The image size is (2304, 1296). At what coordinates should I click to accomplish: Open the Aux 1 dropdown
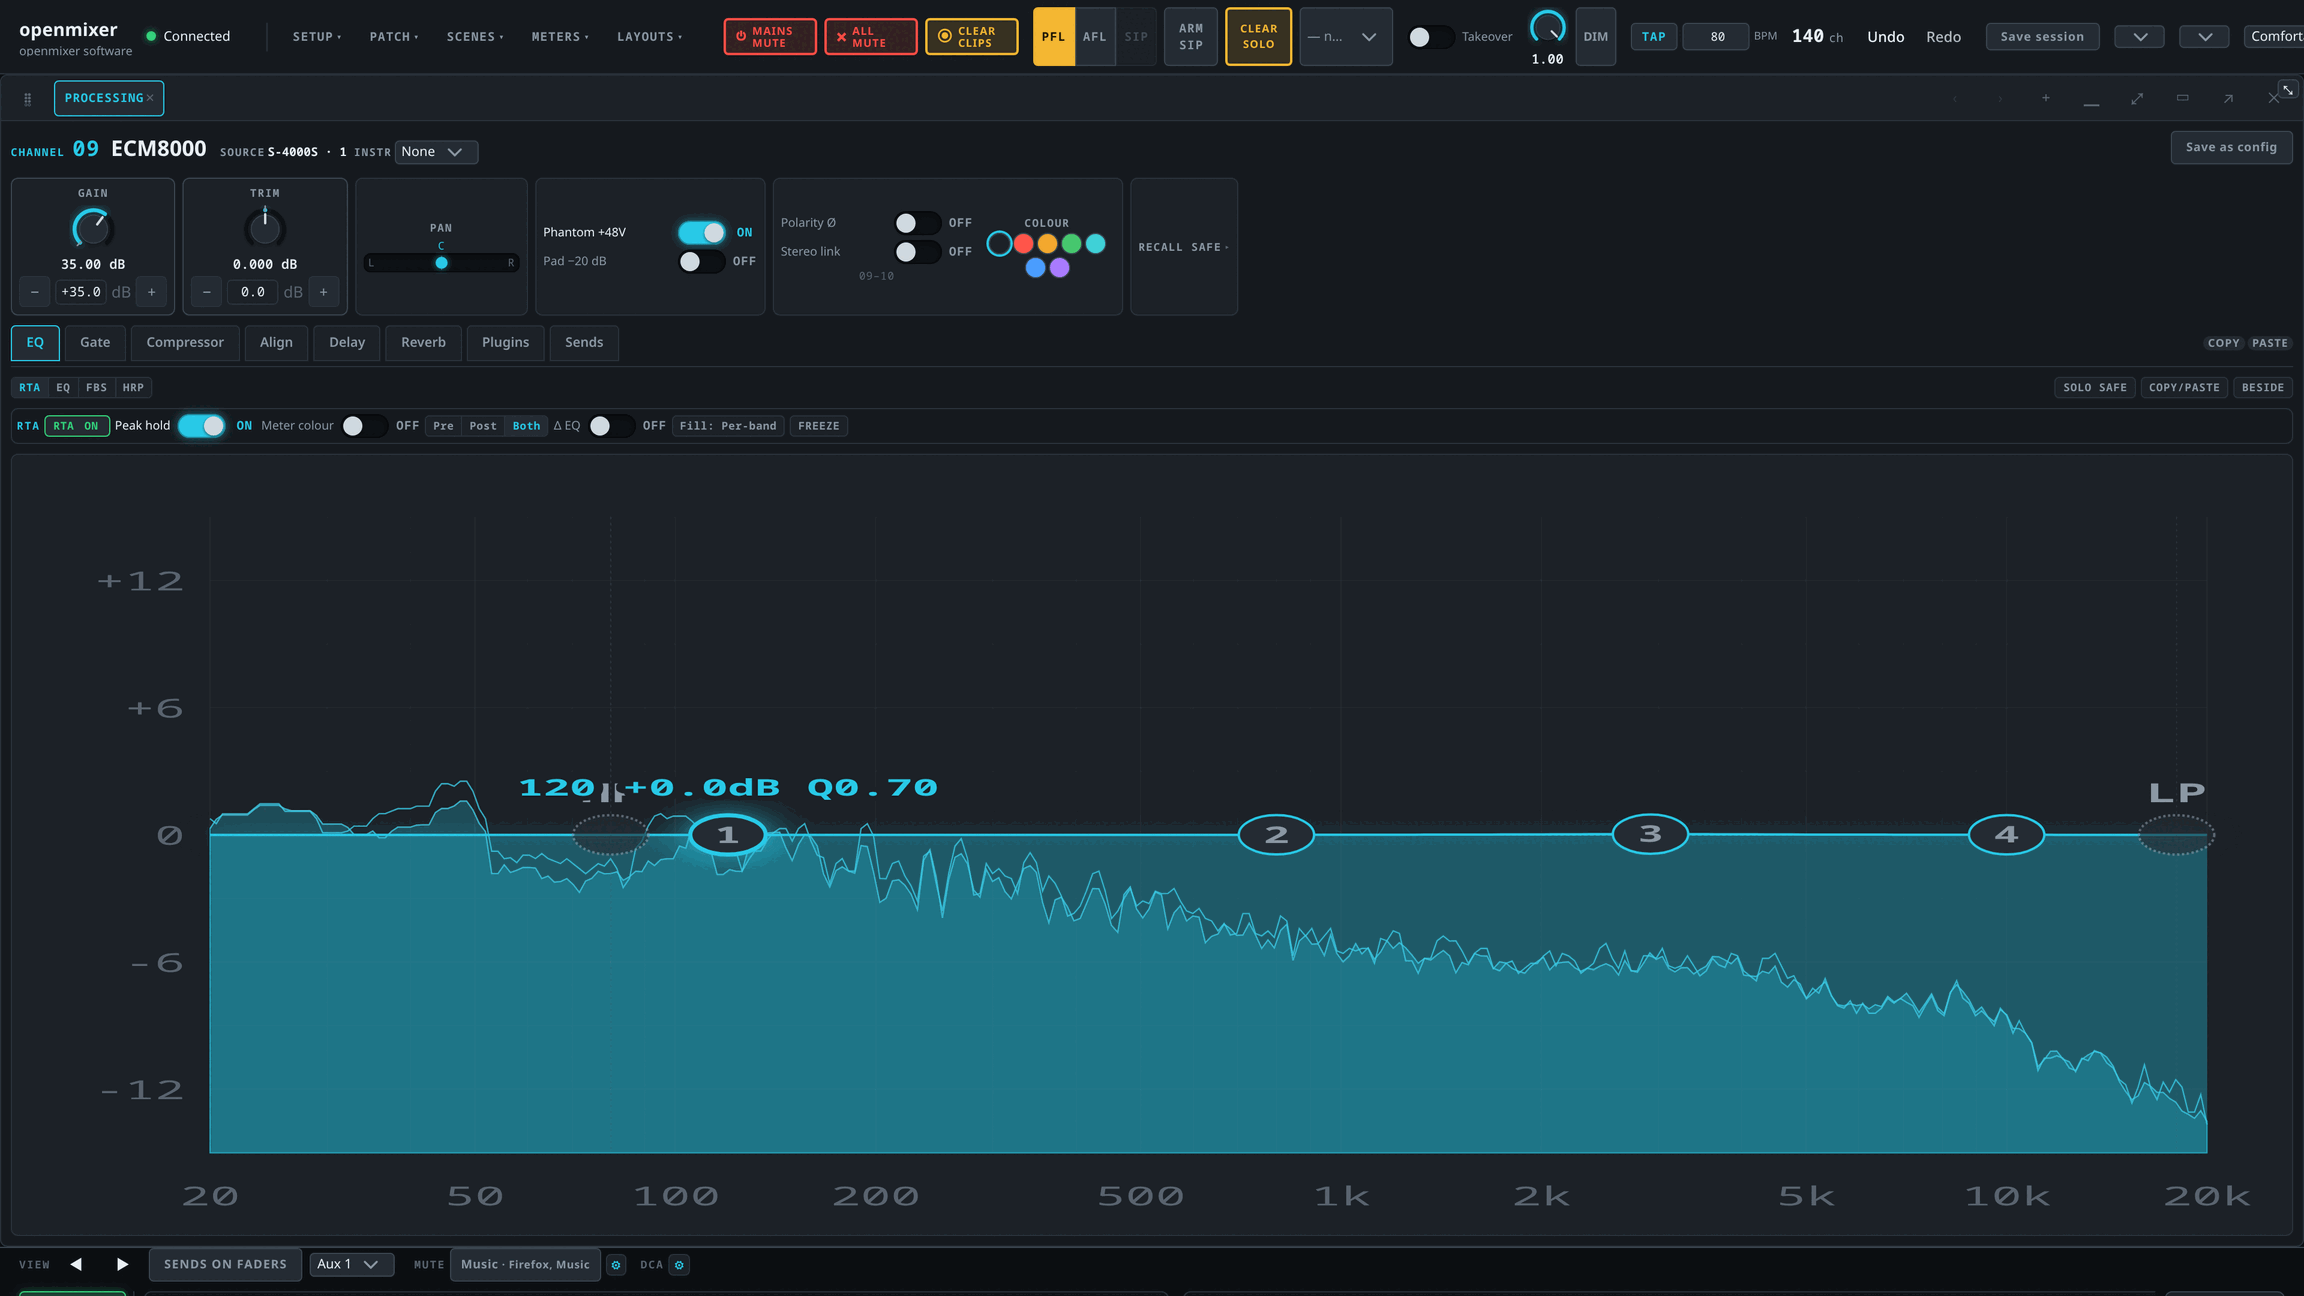[x=352, y=1264]
